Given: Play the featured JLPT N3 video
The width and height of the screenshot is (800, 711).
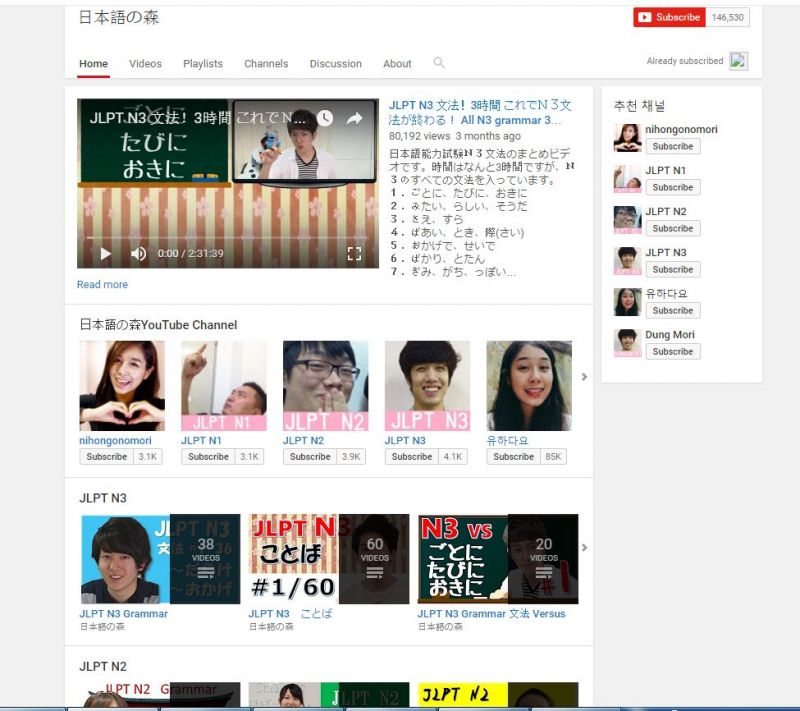Looking at the screenshot, I should [106, 253].
